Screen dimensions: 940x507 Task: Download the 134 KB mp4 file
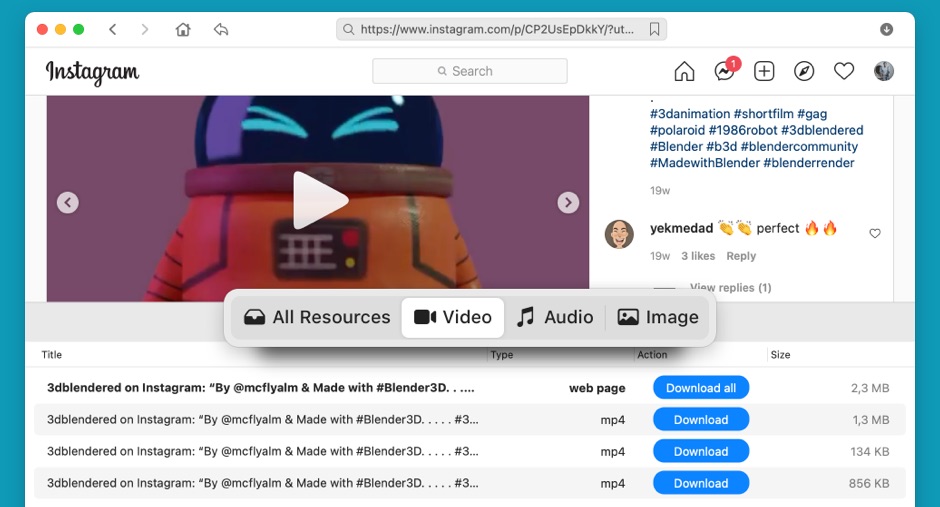[701, 451]
